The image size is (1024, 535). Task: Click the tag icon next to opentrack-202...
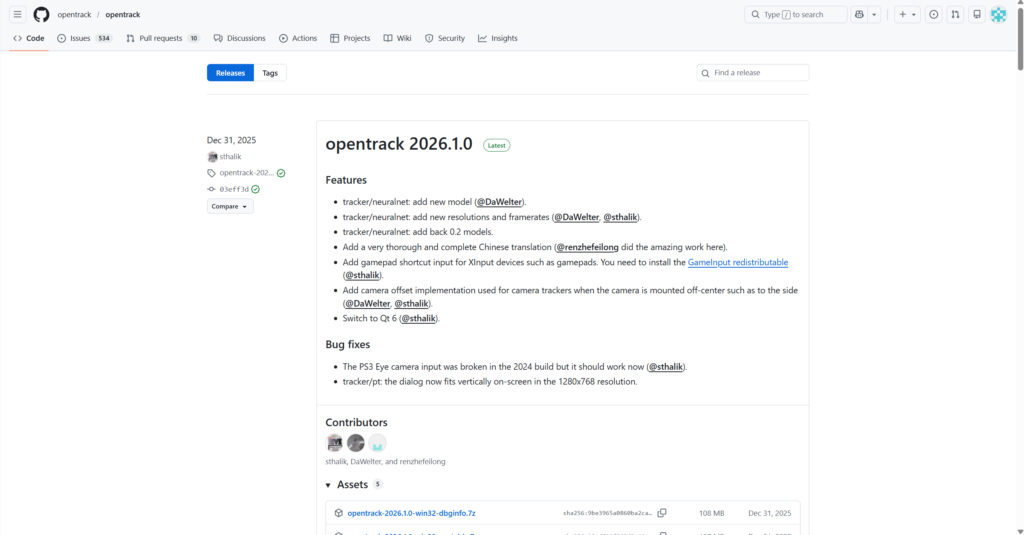tap(211, 173)
